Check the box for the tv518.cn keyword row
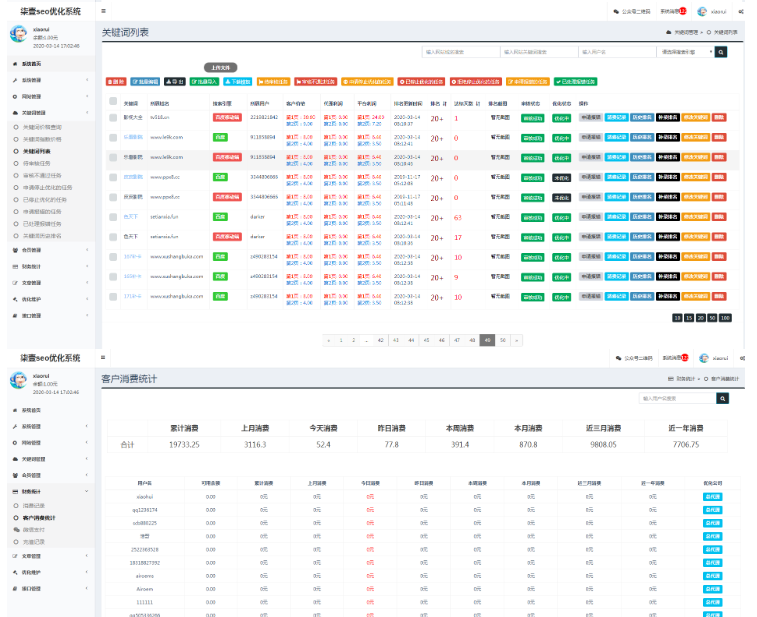Viewport: 757px width, 617px height. click(112, 118)
